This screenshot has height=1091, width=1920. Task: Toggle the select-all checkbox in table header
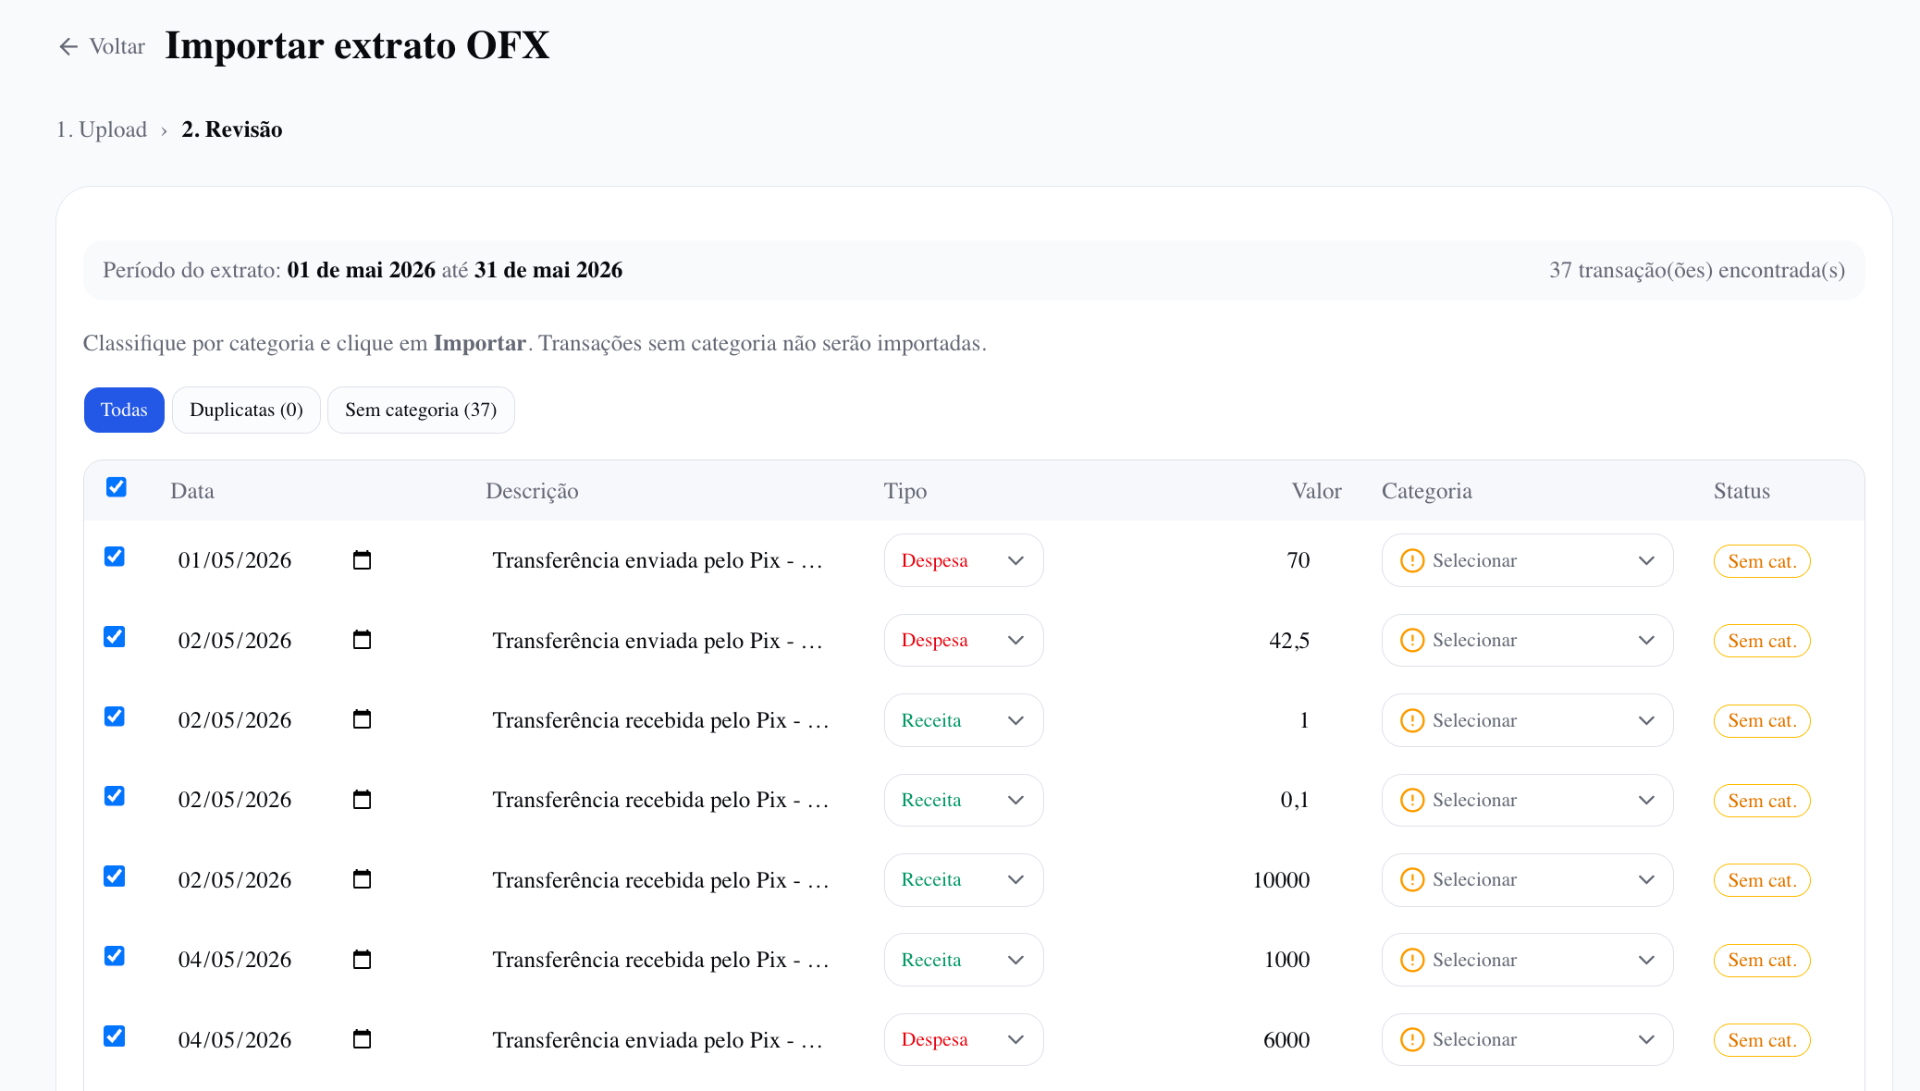click(x=116, y=487)
